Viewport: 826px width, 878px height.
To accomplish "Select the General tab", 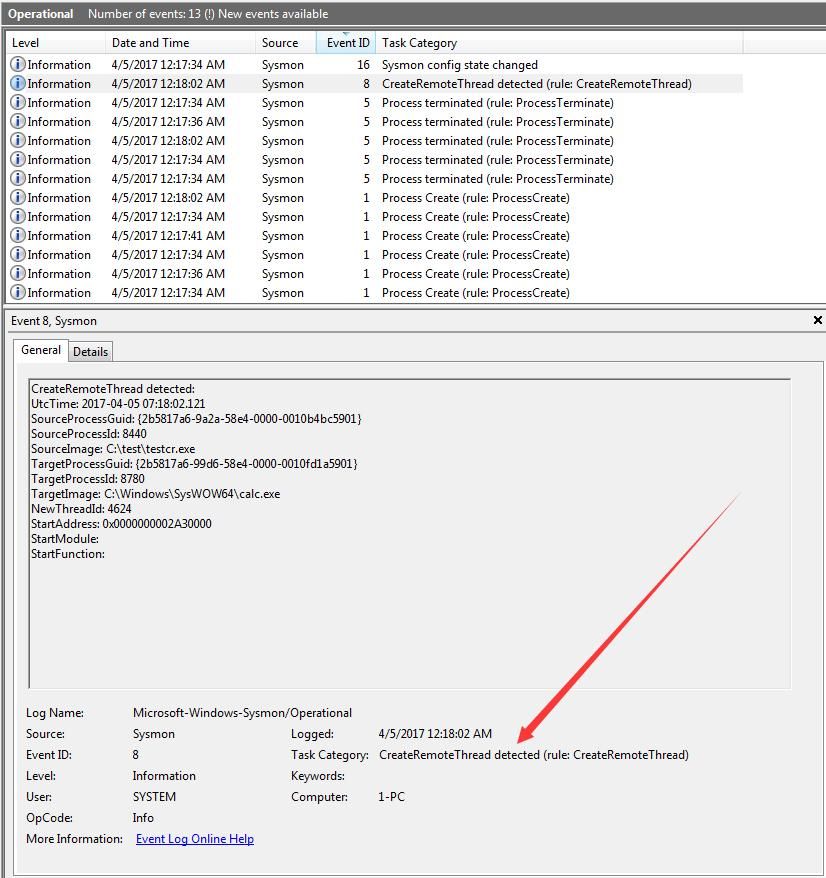I will pos(41,350).
